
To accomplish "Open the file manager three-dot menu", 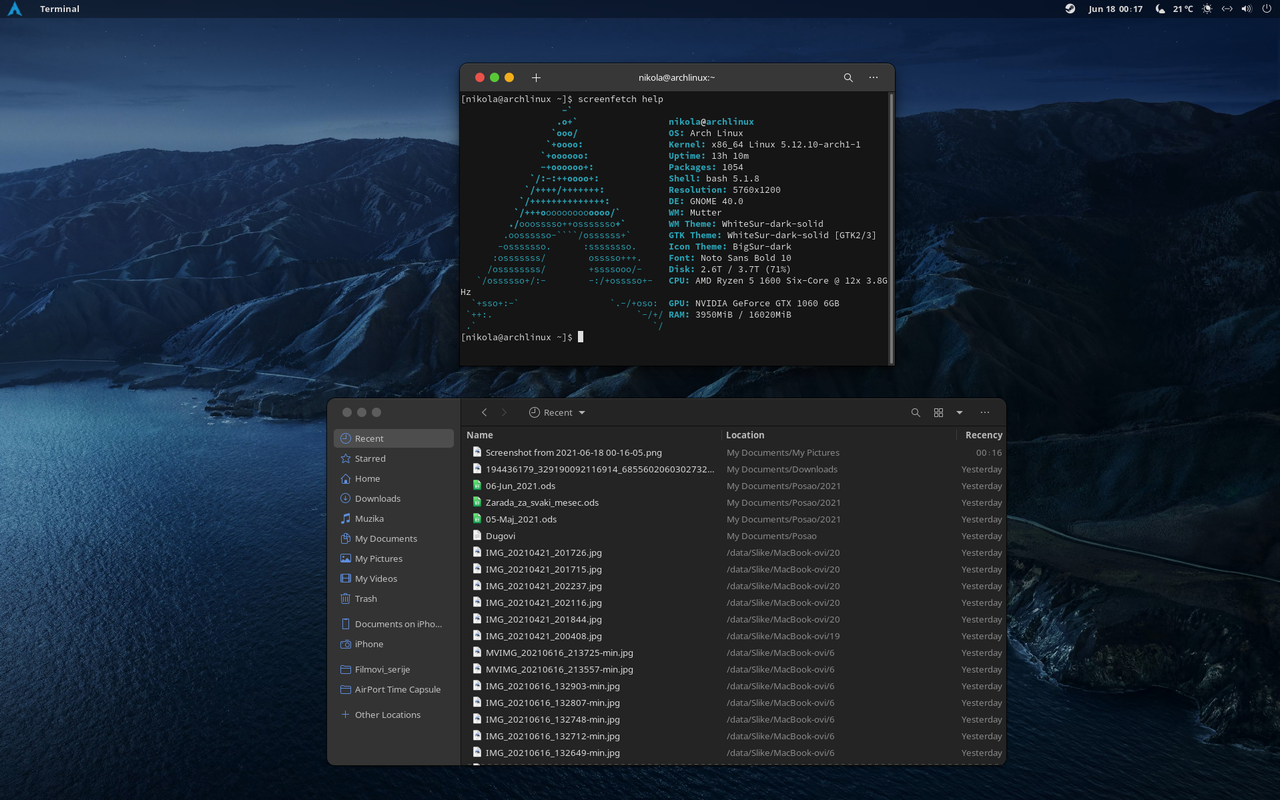I will click(x=985, y=412).
